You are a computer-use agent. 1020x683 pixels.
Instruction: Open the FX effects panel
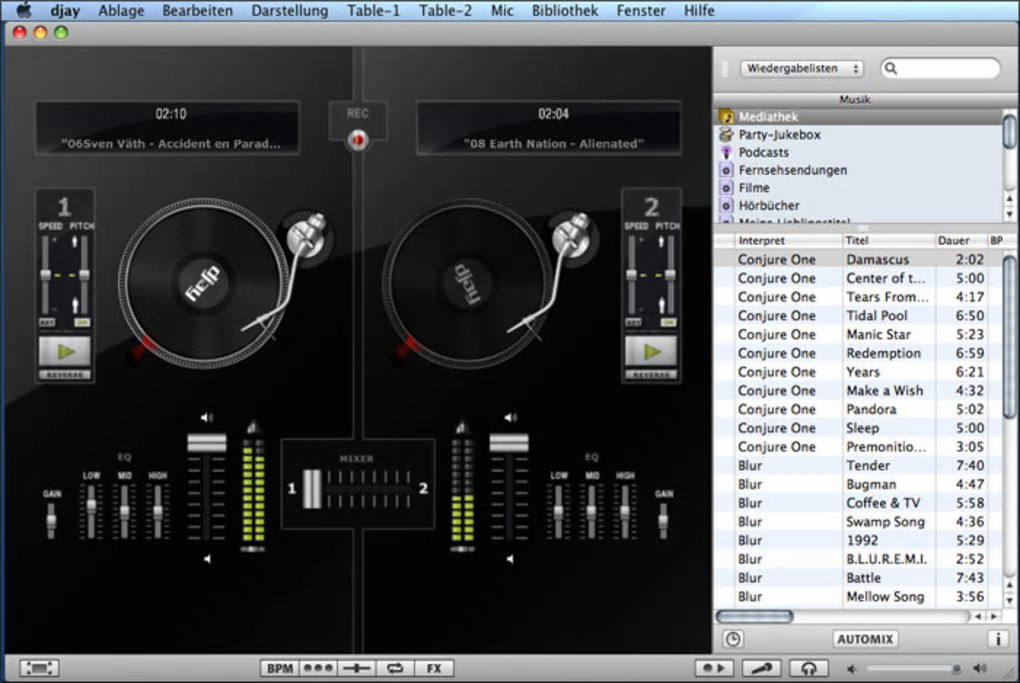(x=433, y=668)
